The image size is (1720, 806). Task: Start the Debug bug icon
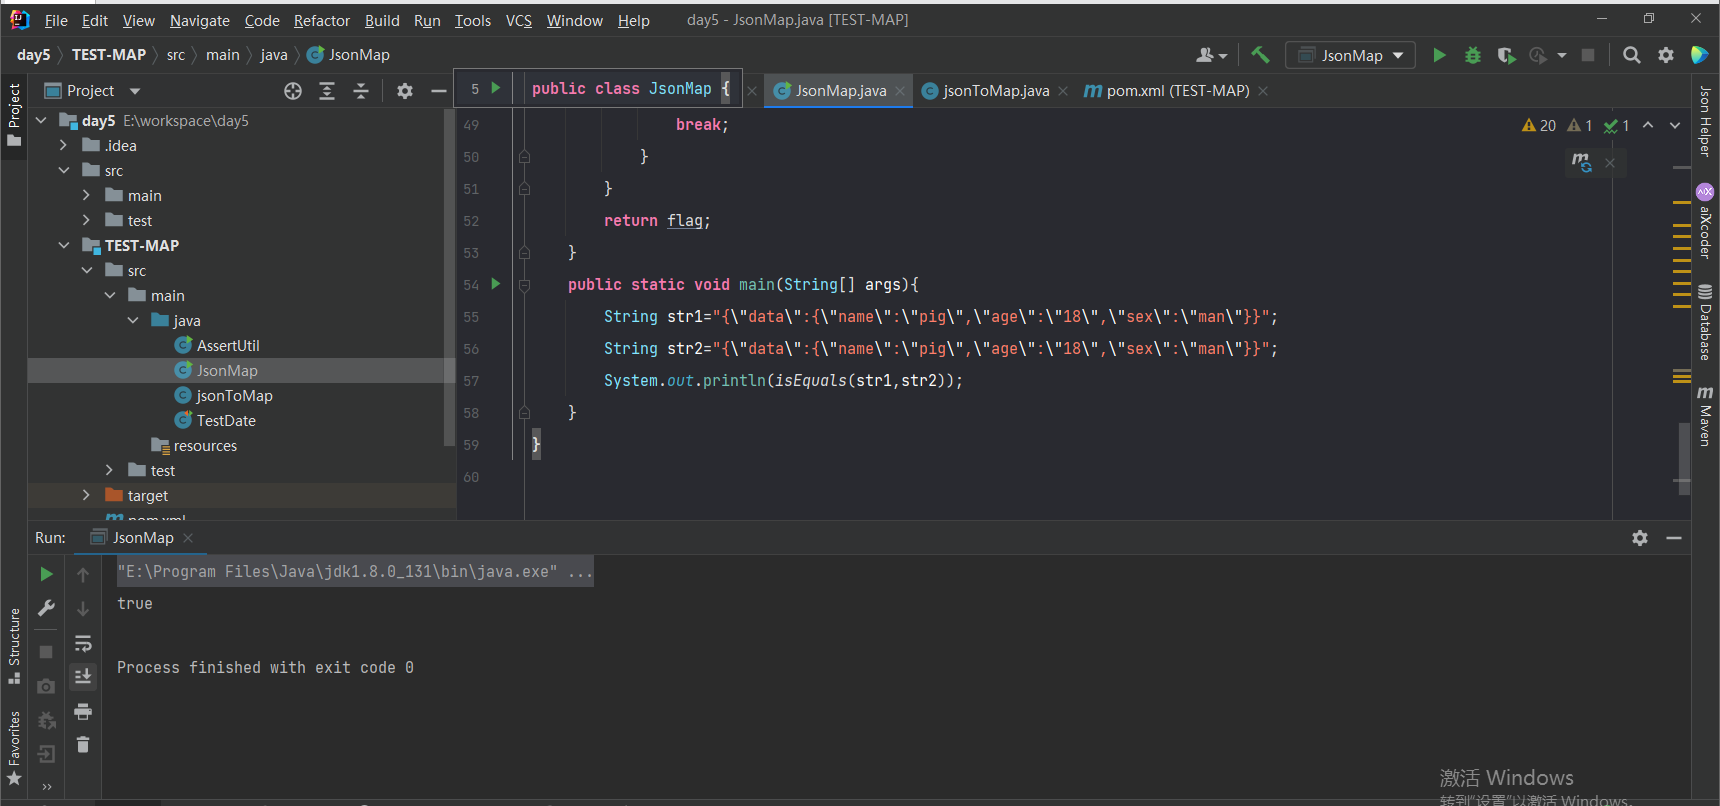click(x=1472, y=55)
